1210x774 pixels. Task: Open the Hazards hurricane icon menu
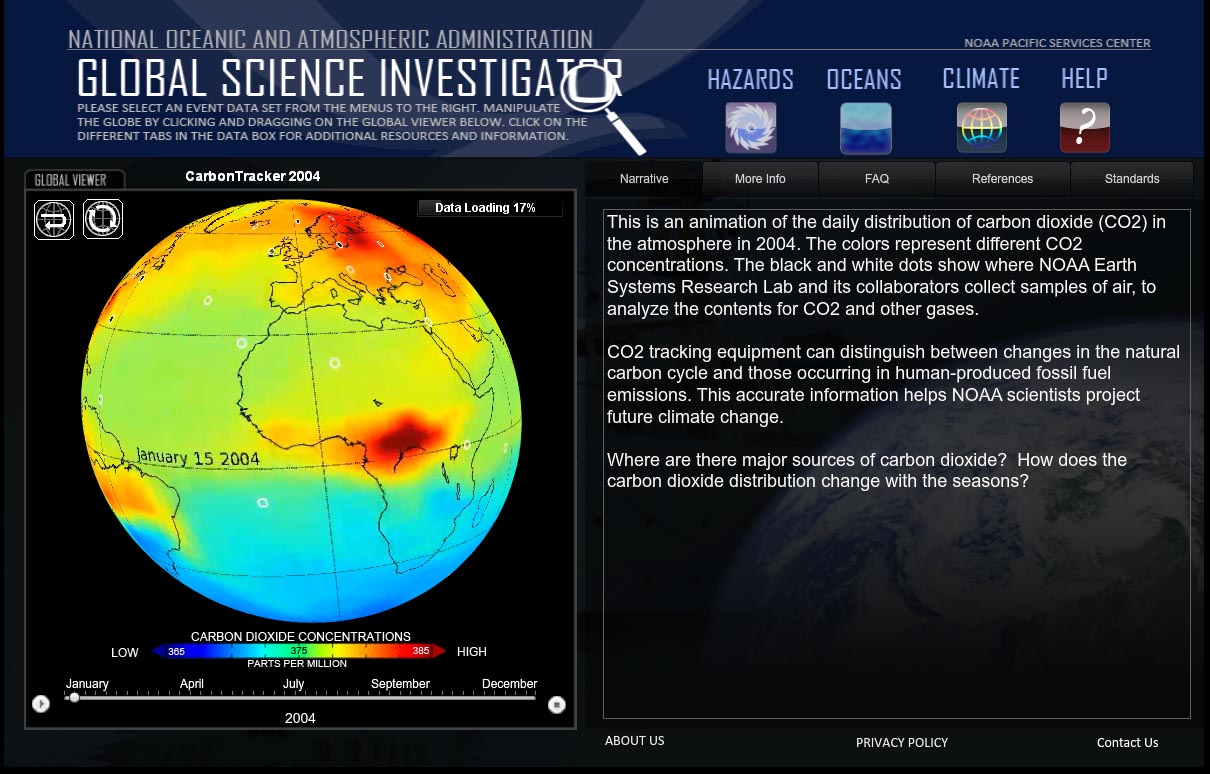[750, 128]
